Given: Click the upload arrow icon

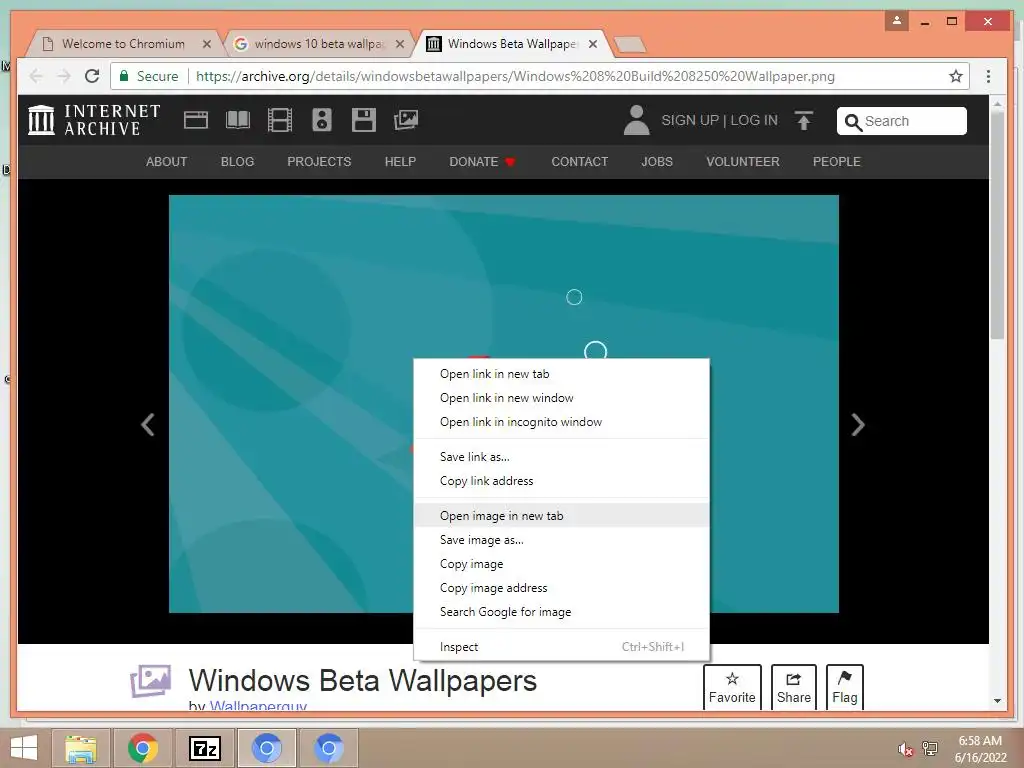Looking at the screenshot, I should tap(804, 120).
